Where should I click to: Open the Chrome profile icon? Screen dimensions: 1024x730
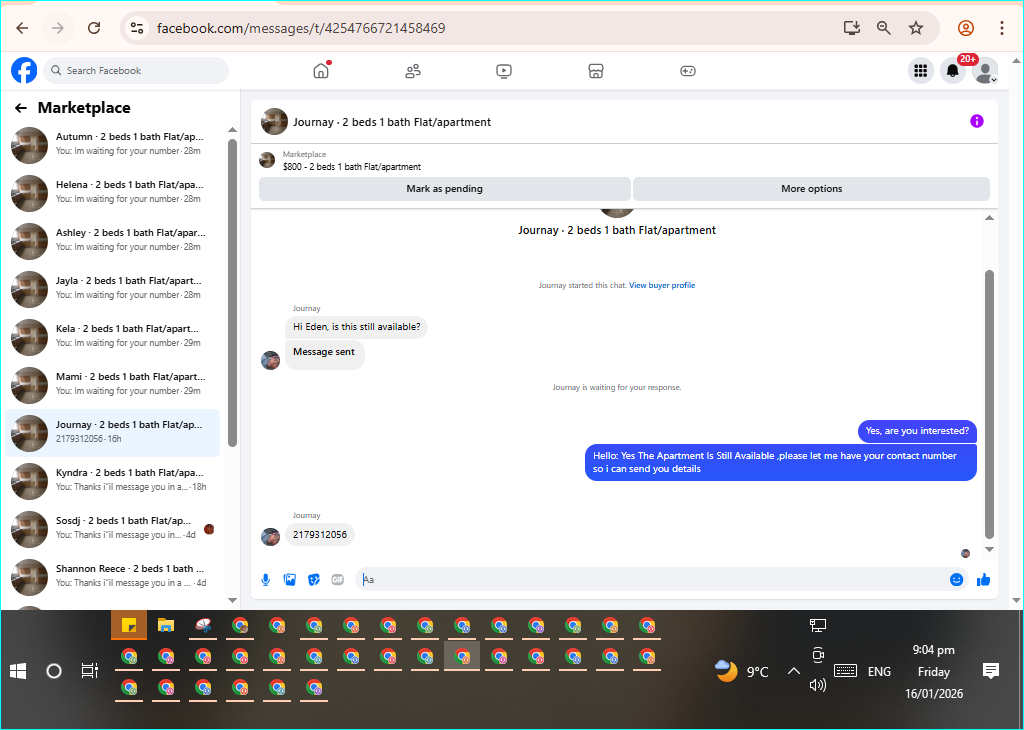pyautogui.click(x=966, y=28)
